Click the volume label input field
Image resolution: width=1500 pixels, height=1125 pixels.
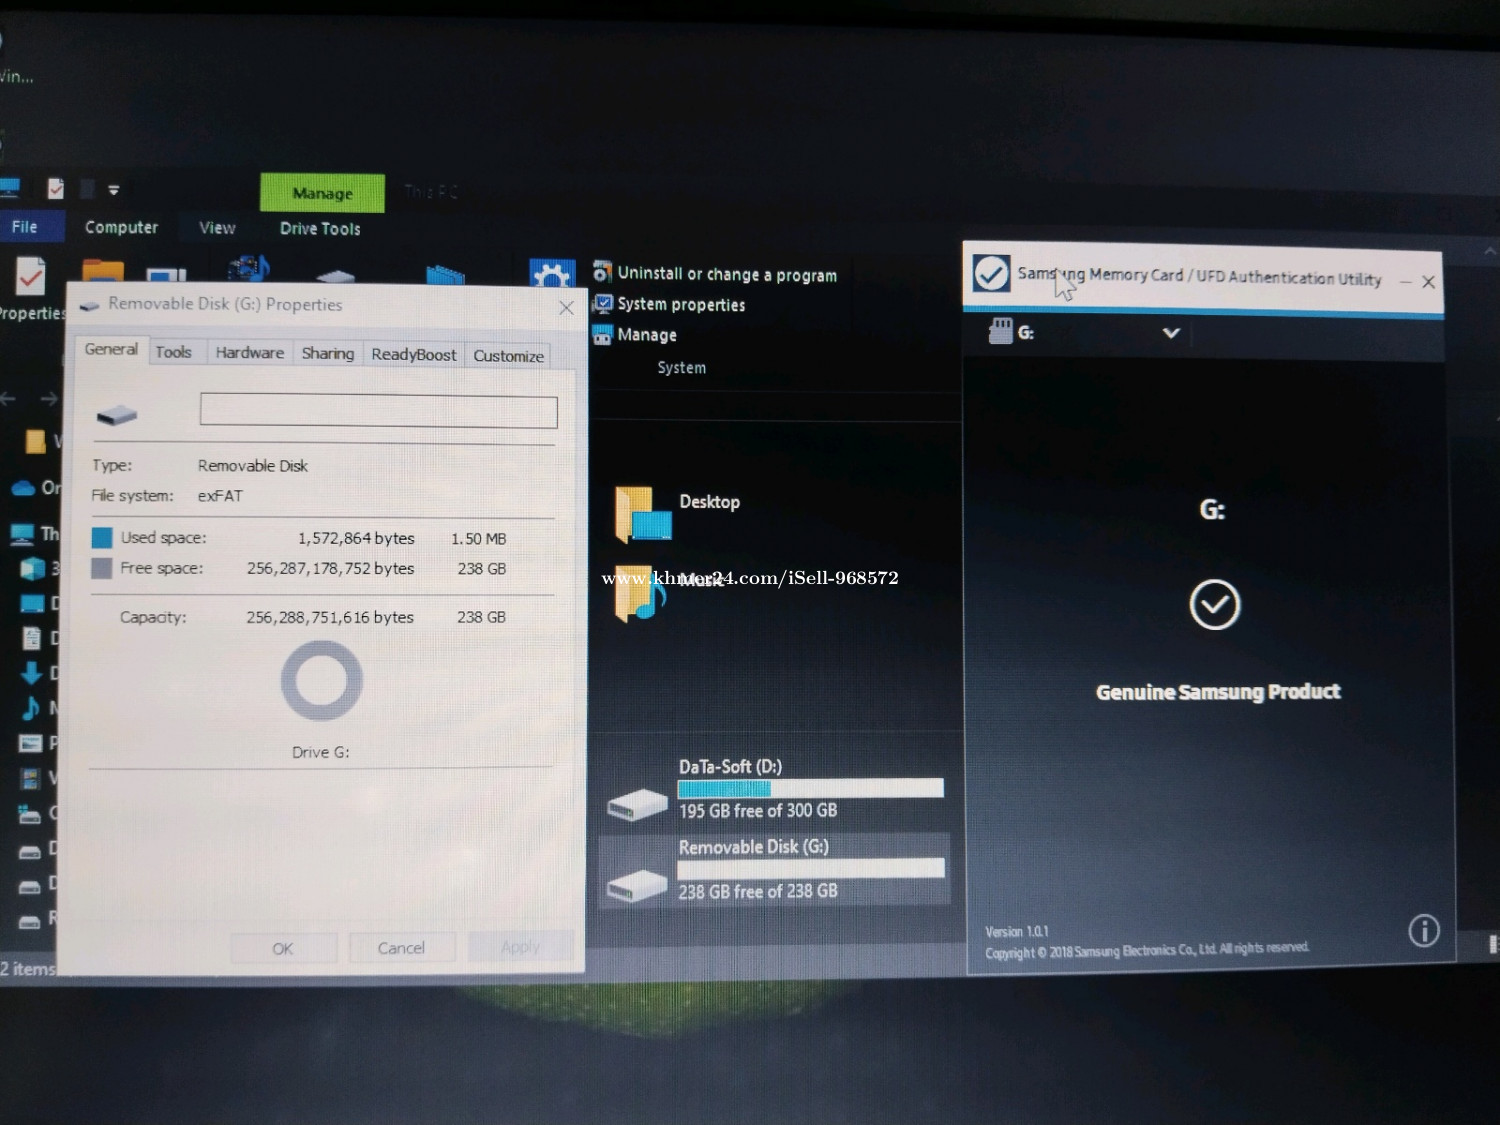pyautogui.click(x=378, y=411)
